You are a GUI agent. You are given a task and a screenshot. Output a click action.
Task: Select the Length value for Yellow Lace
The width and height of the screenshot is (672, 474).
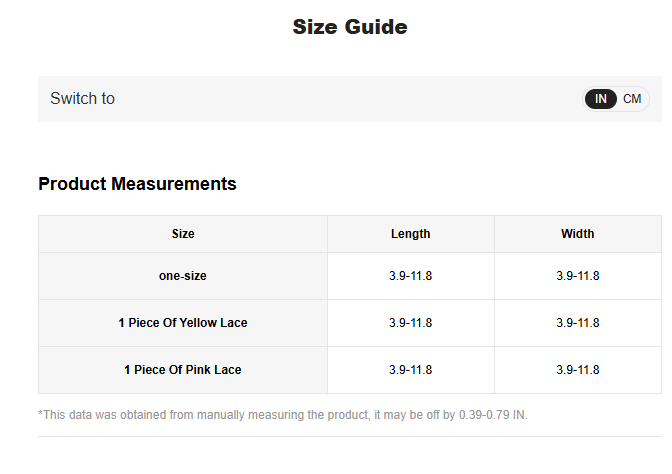click(410, 323)
